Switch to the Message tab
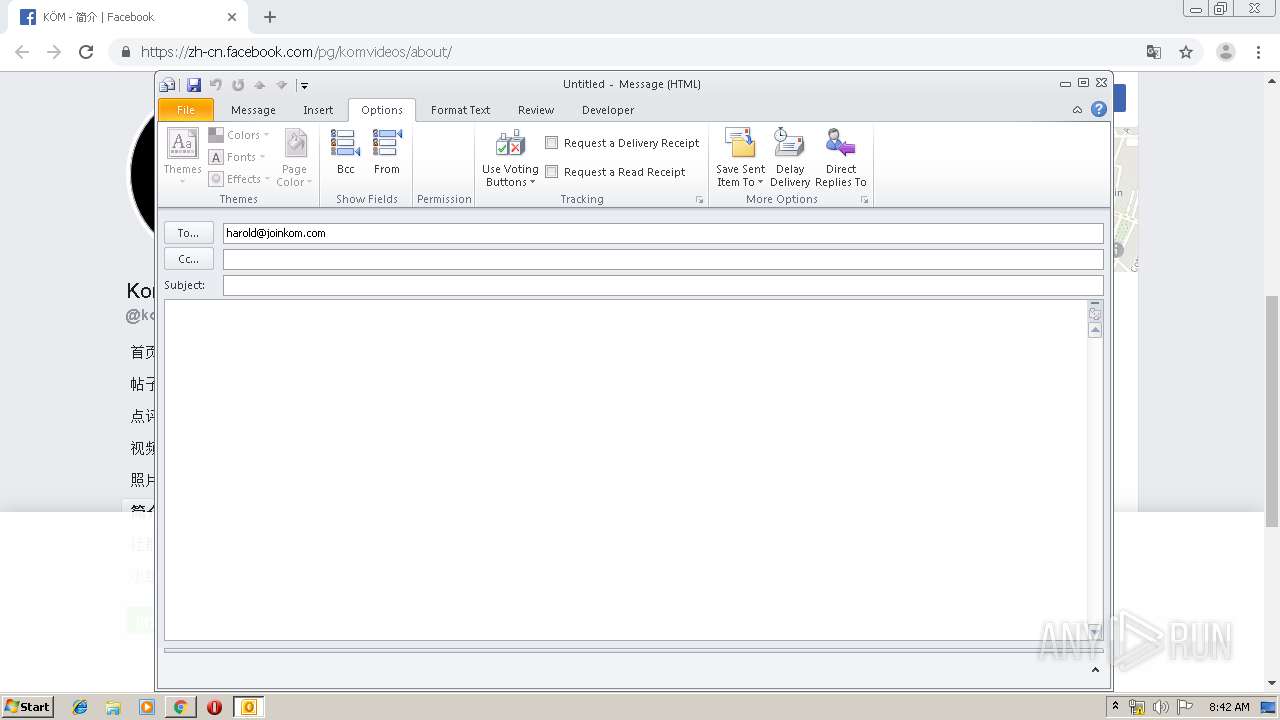The width and height of the screenshot is (1280, 720). pyautogui.click(x=253, y=110)
